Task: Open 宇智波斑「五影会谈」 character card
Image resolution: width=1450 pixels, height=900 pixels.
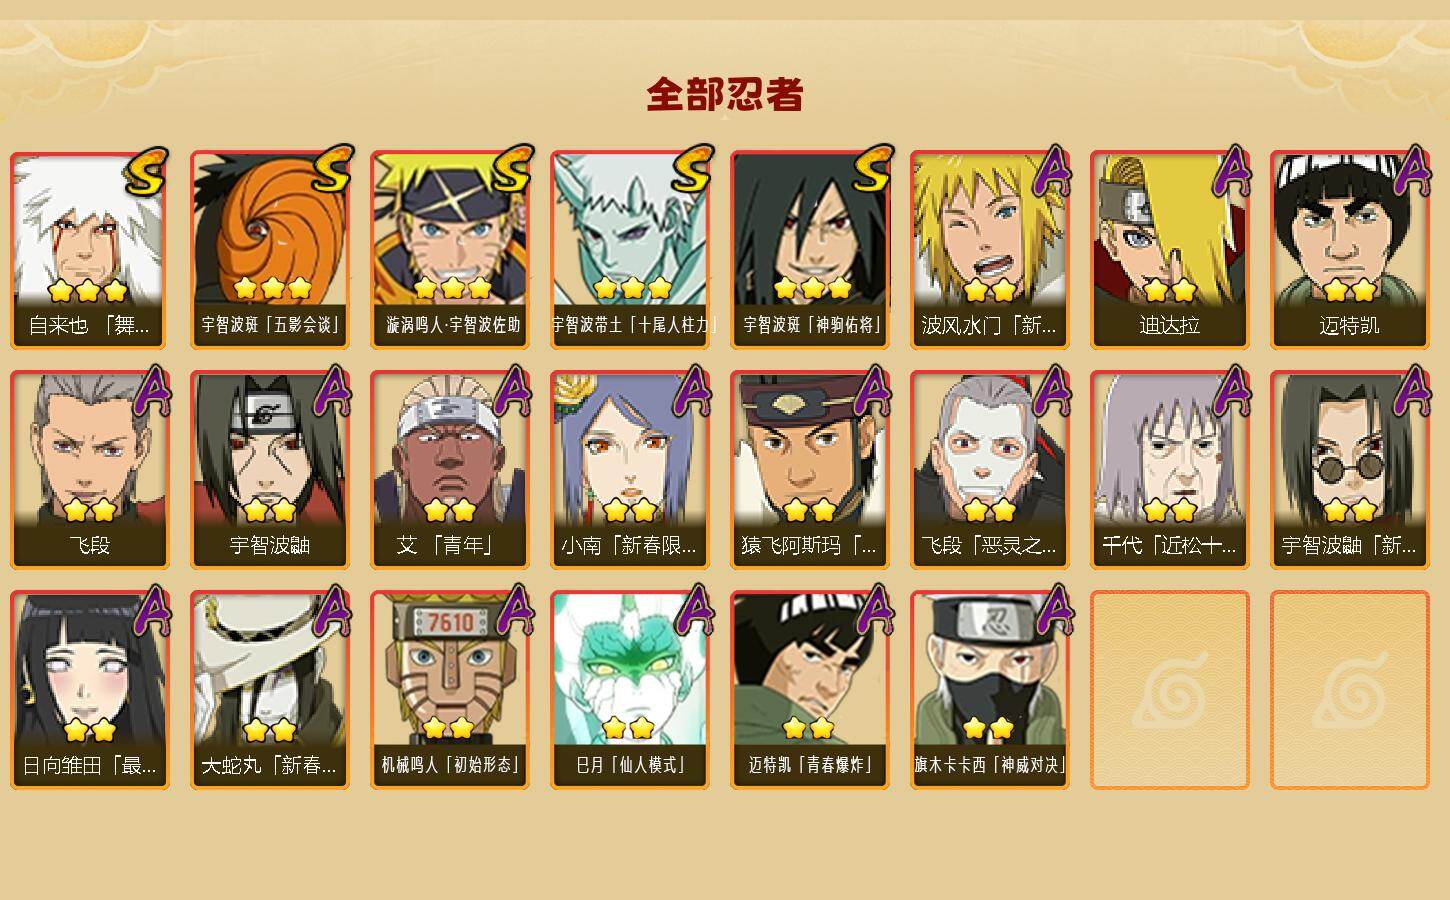Action: [269, 250]
